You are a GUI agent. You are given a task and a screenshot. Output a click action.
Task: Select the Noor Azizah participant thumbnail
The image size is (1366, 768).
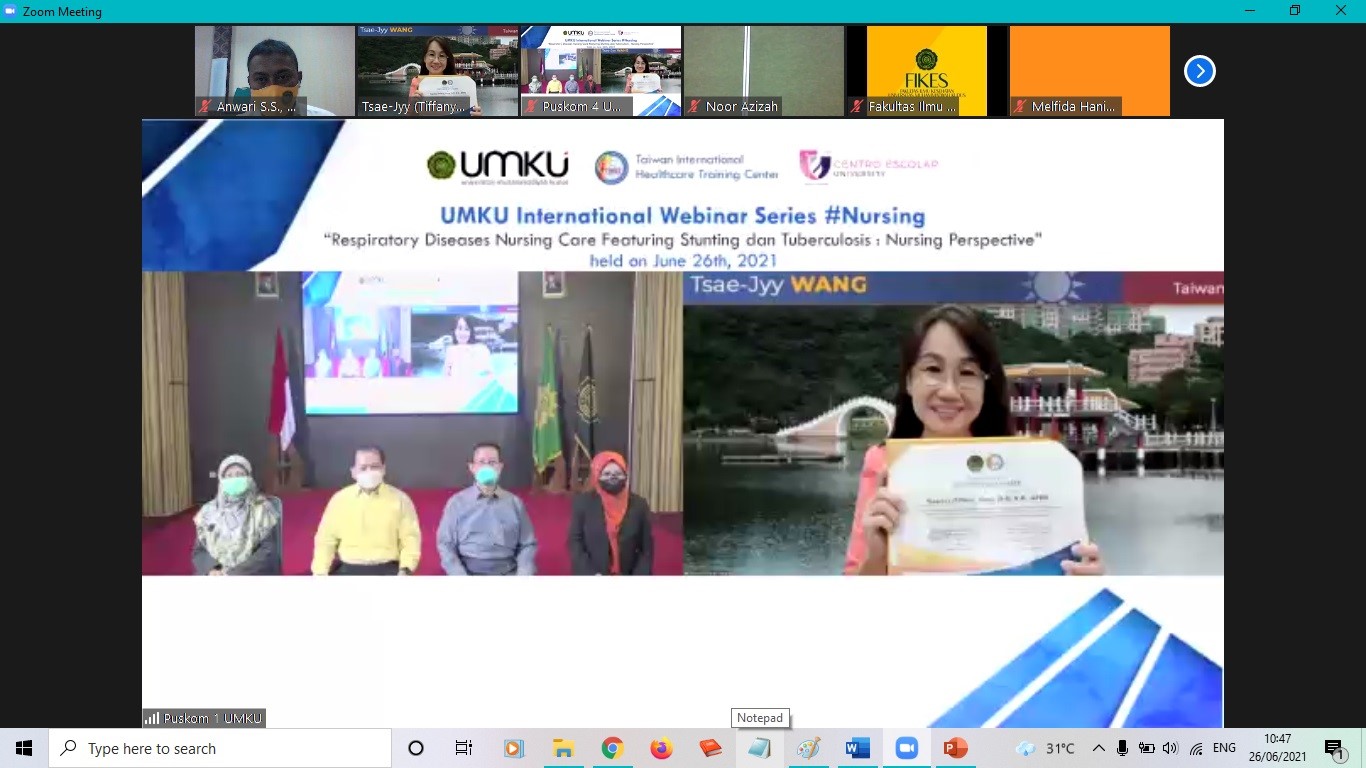pyautogui.click(x=764, y=71)
